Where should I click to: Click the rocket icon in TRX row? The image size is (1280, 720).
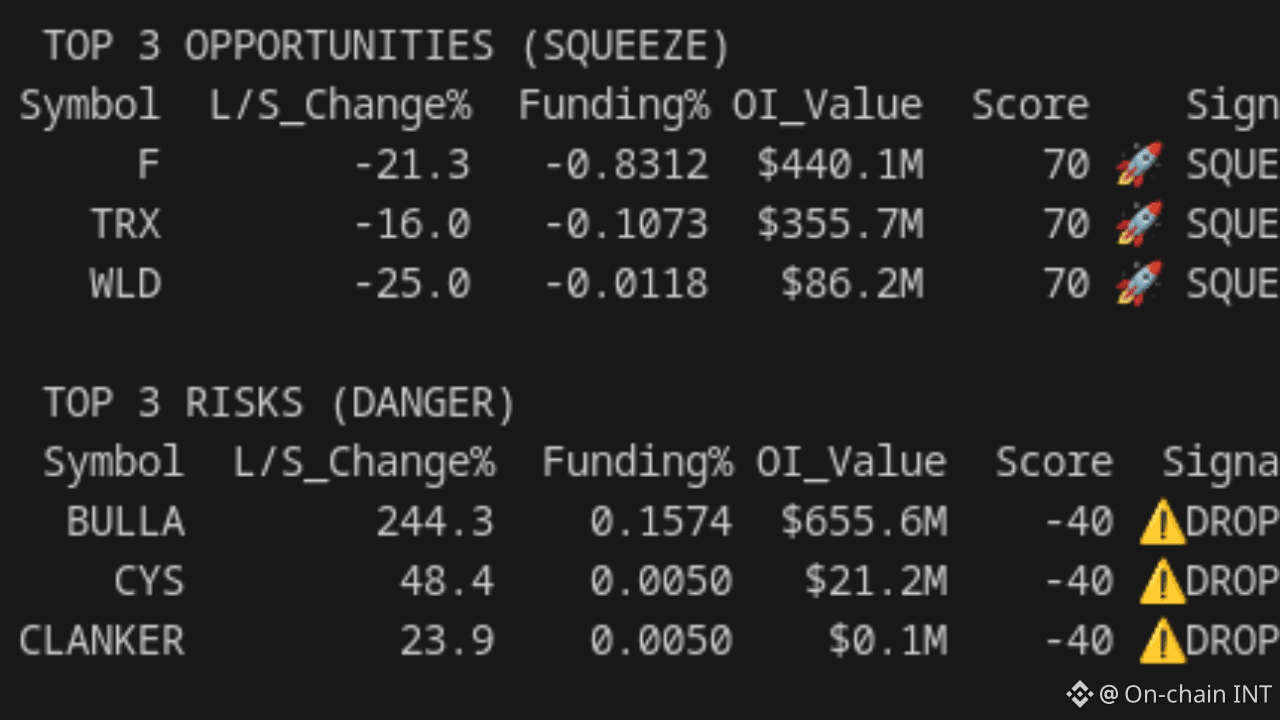1139,224
